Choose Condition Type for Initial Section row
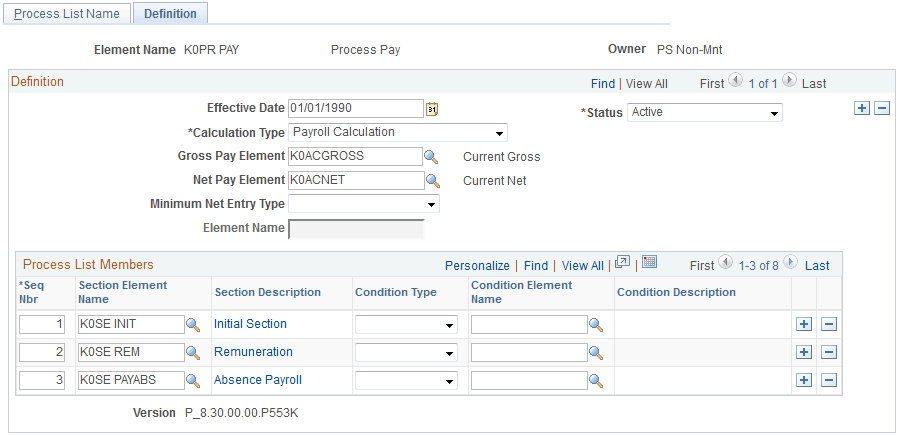 pyautogui.click(x=406, y=325)
